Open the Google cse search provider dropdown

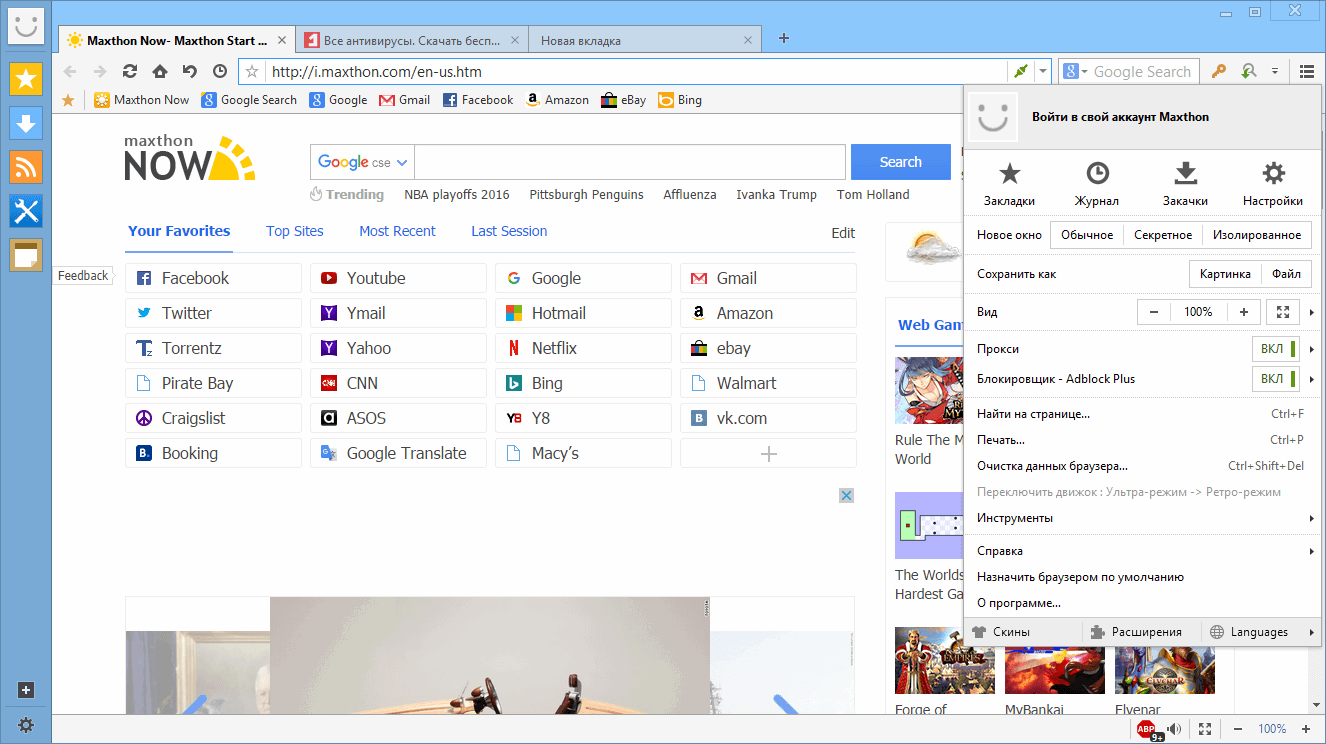(363, 162)
